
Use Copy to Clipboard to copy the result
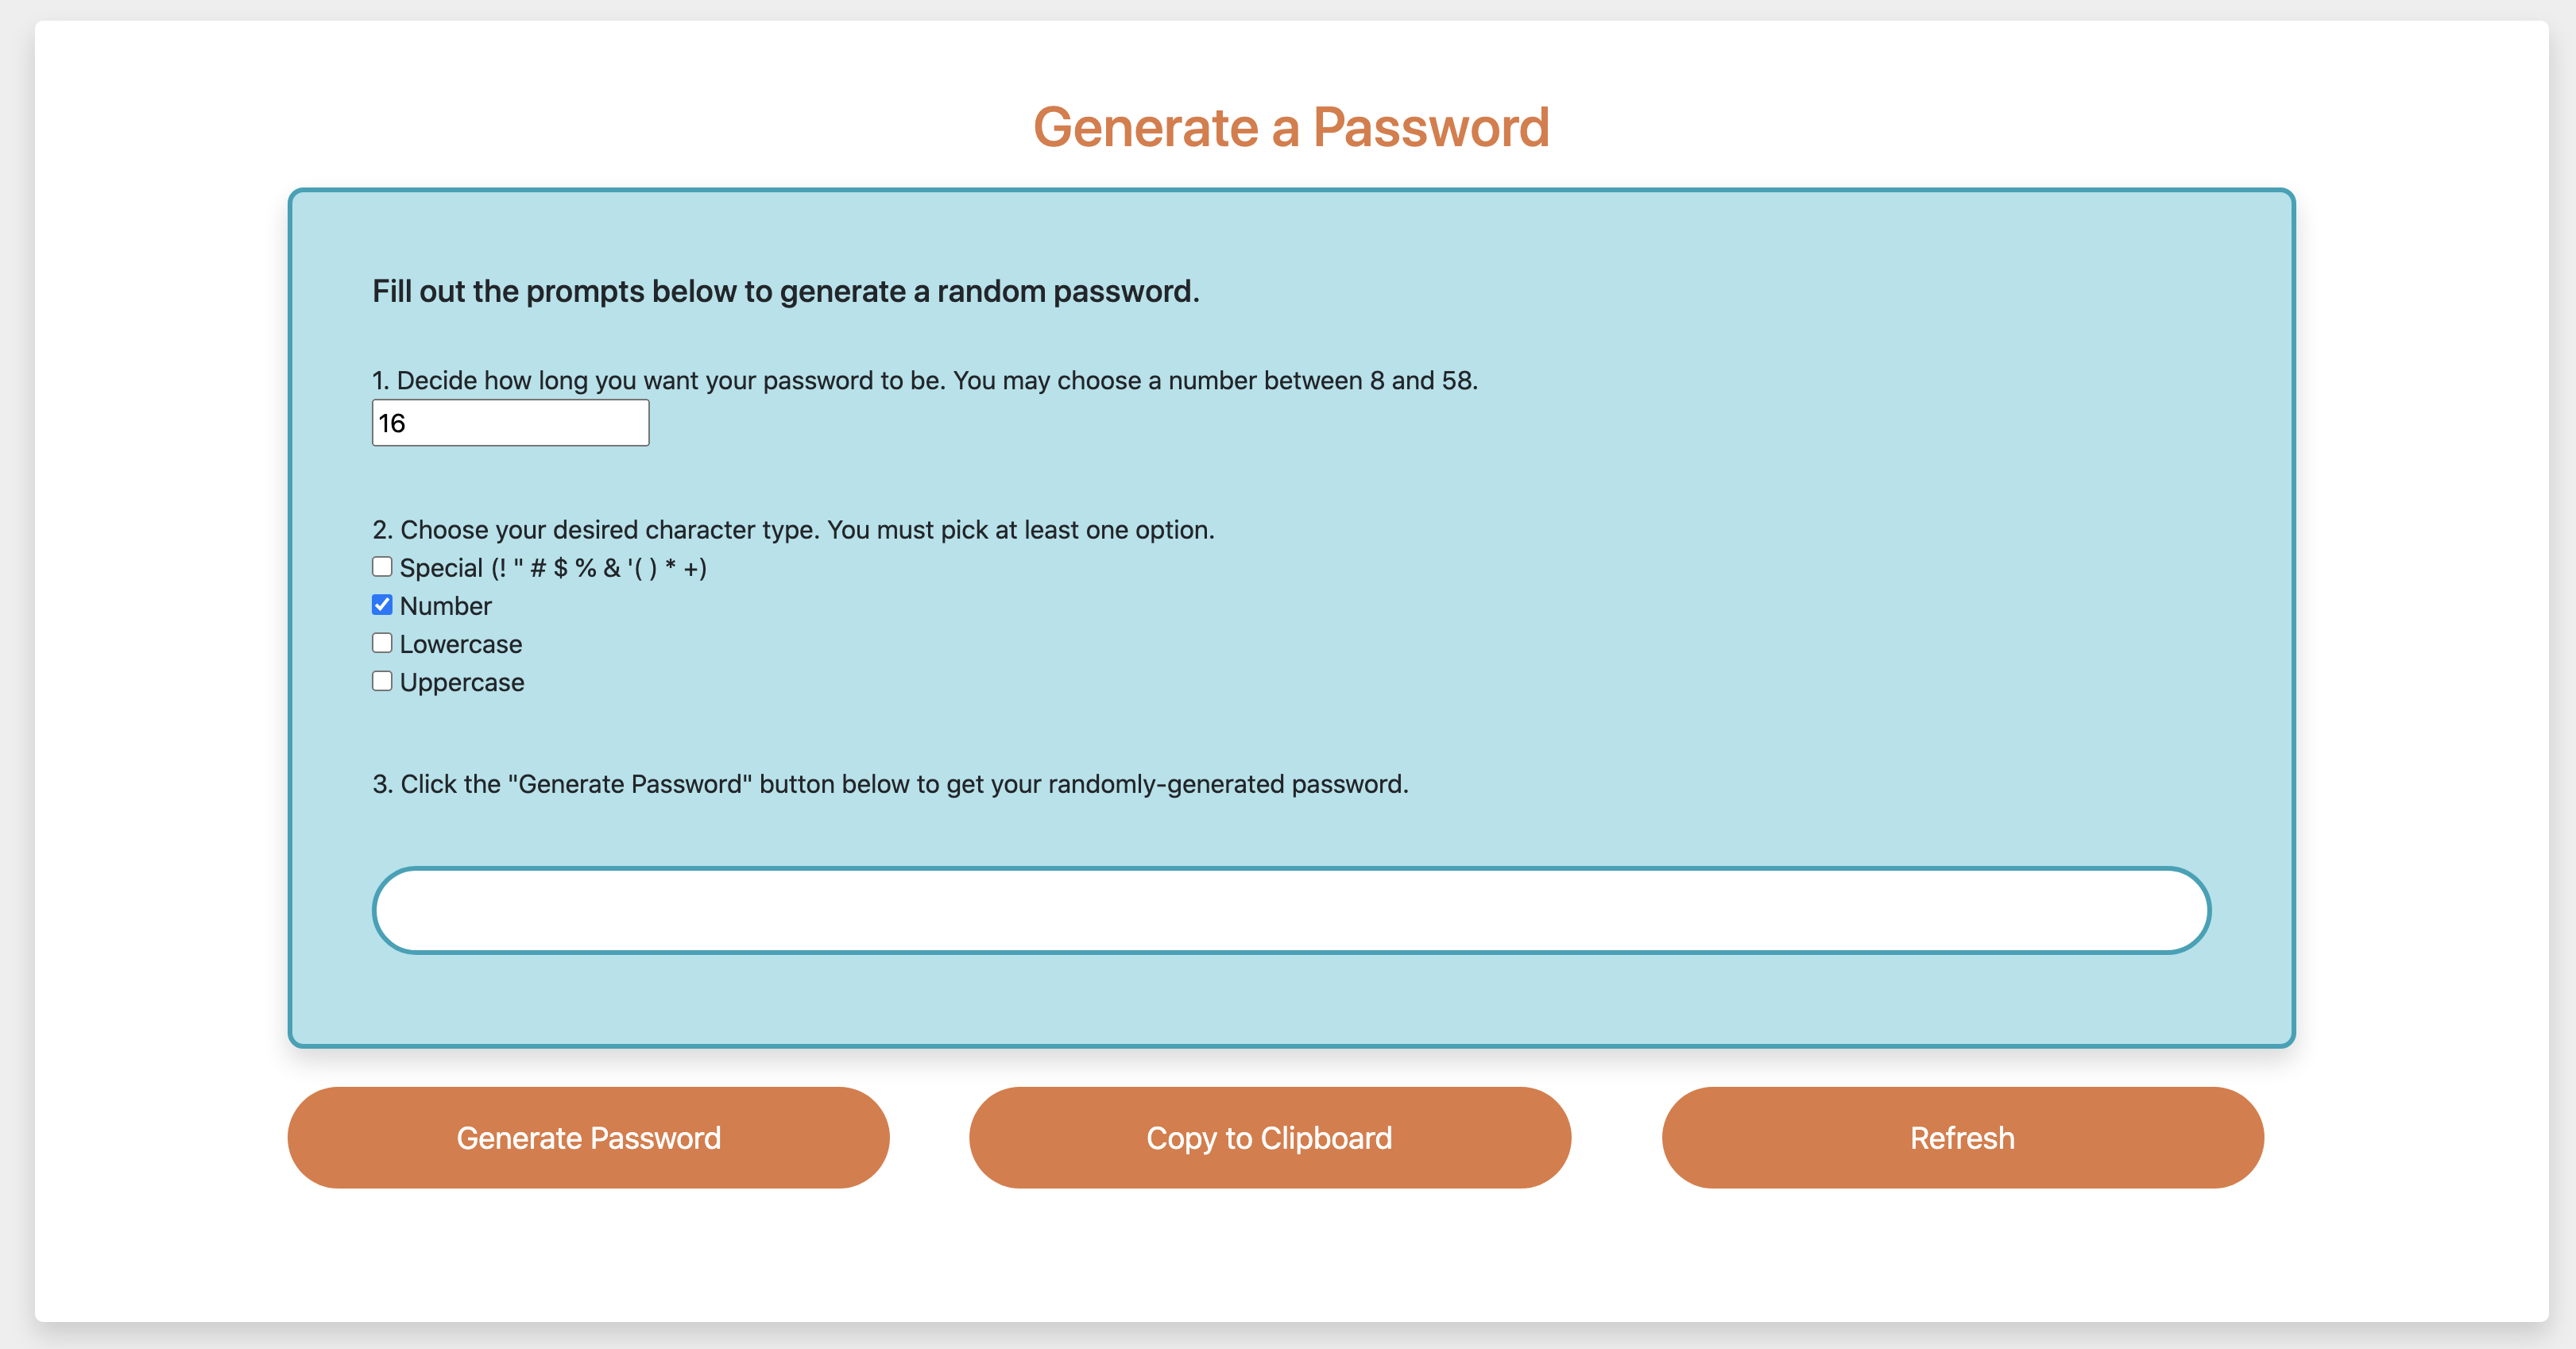[1268, 1137]
